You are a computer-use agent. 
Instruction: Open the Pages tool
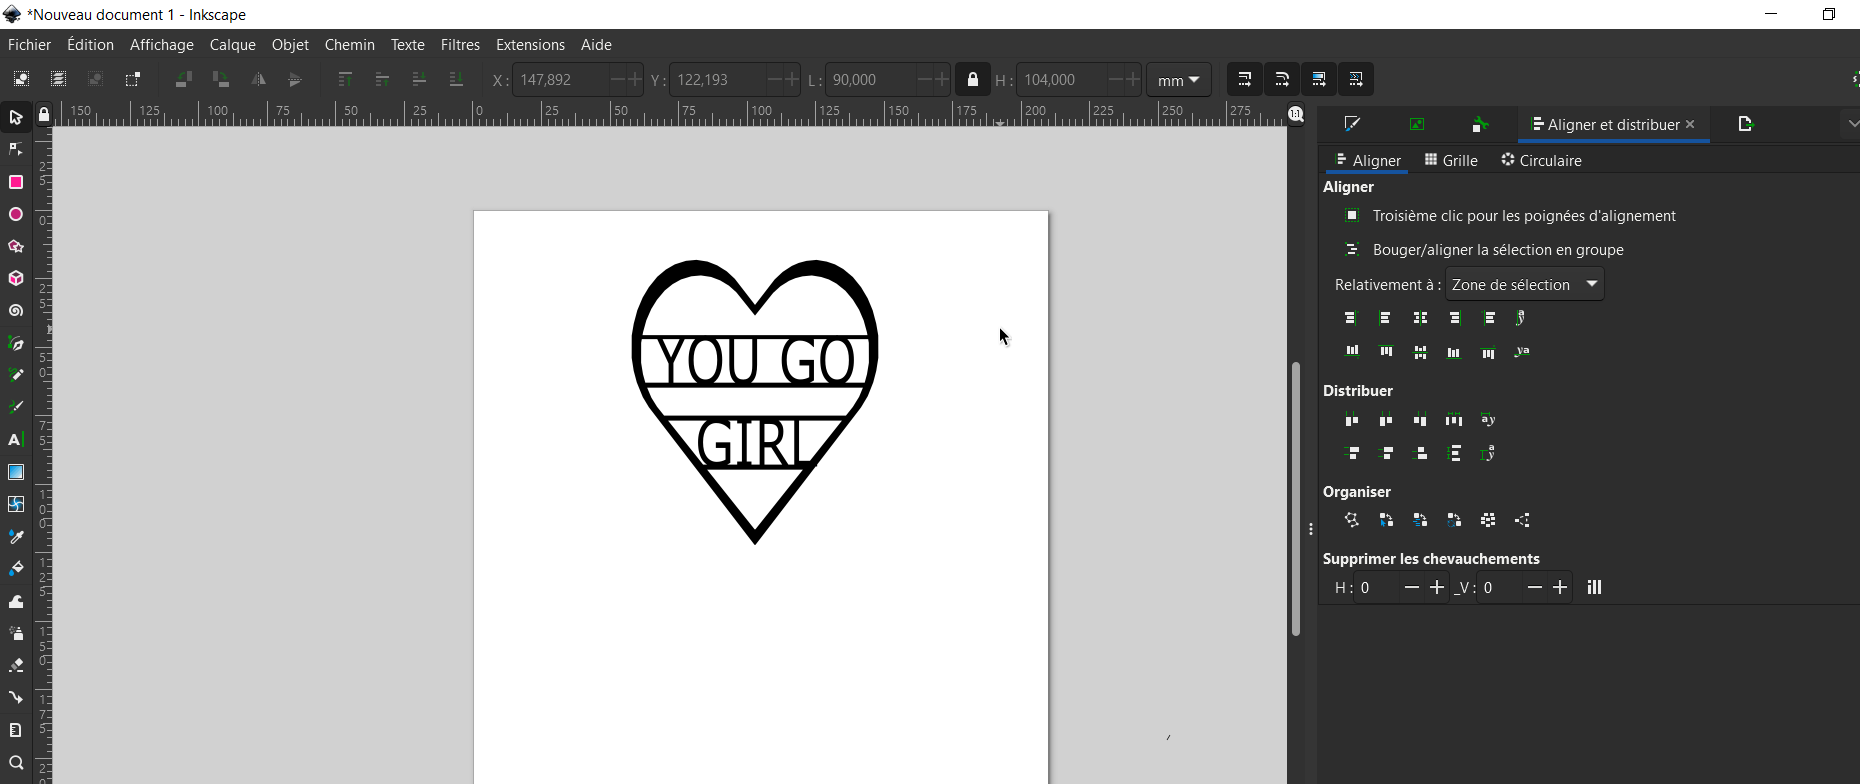coord(16,730)
